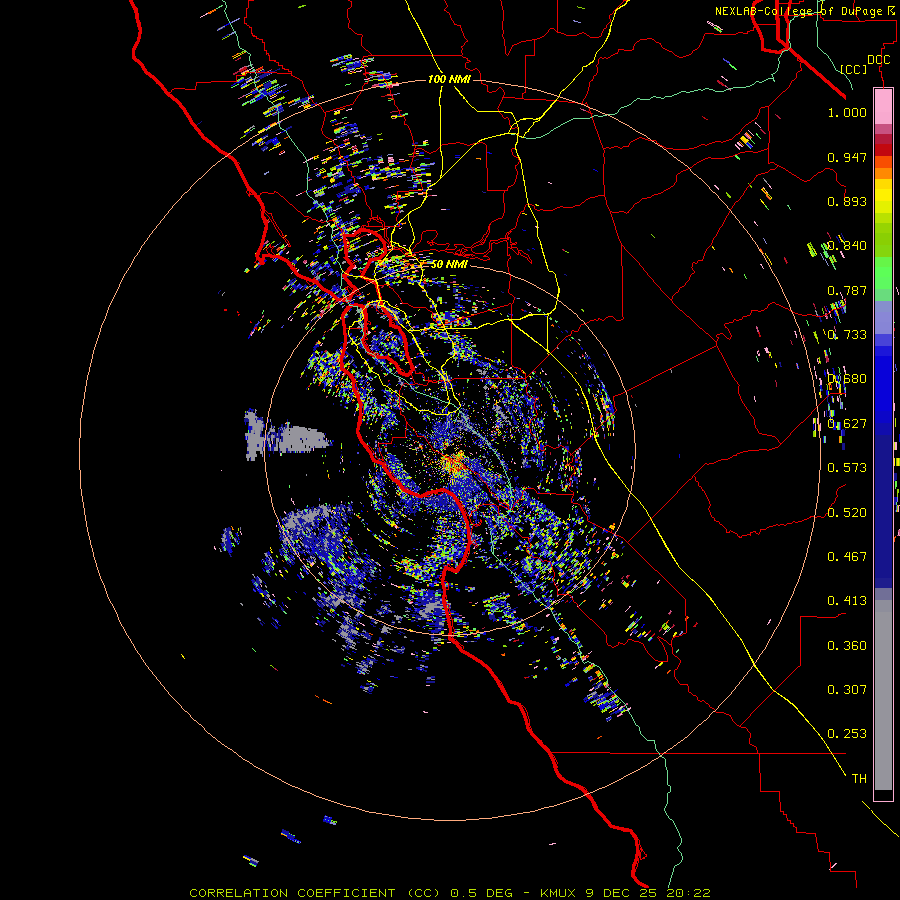Click the 1.000 legend value
The height and width of the screenshot is (900, 900).
847,112
